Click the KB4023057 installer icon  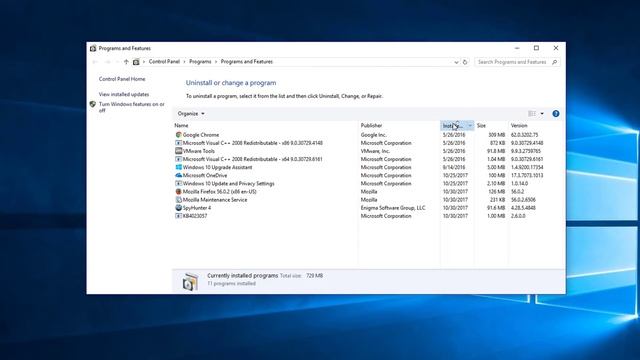[178, 216]
